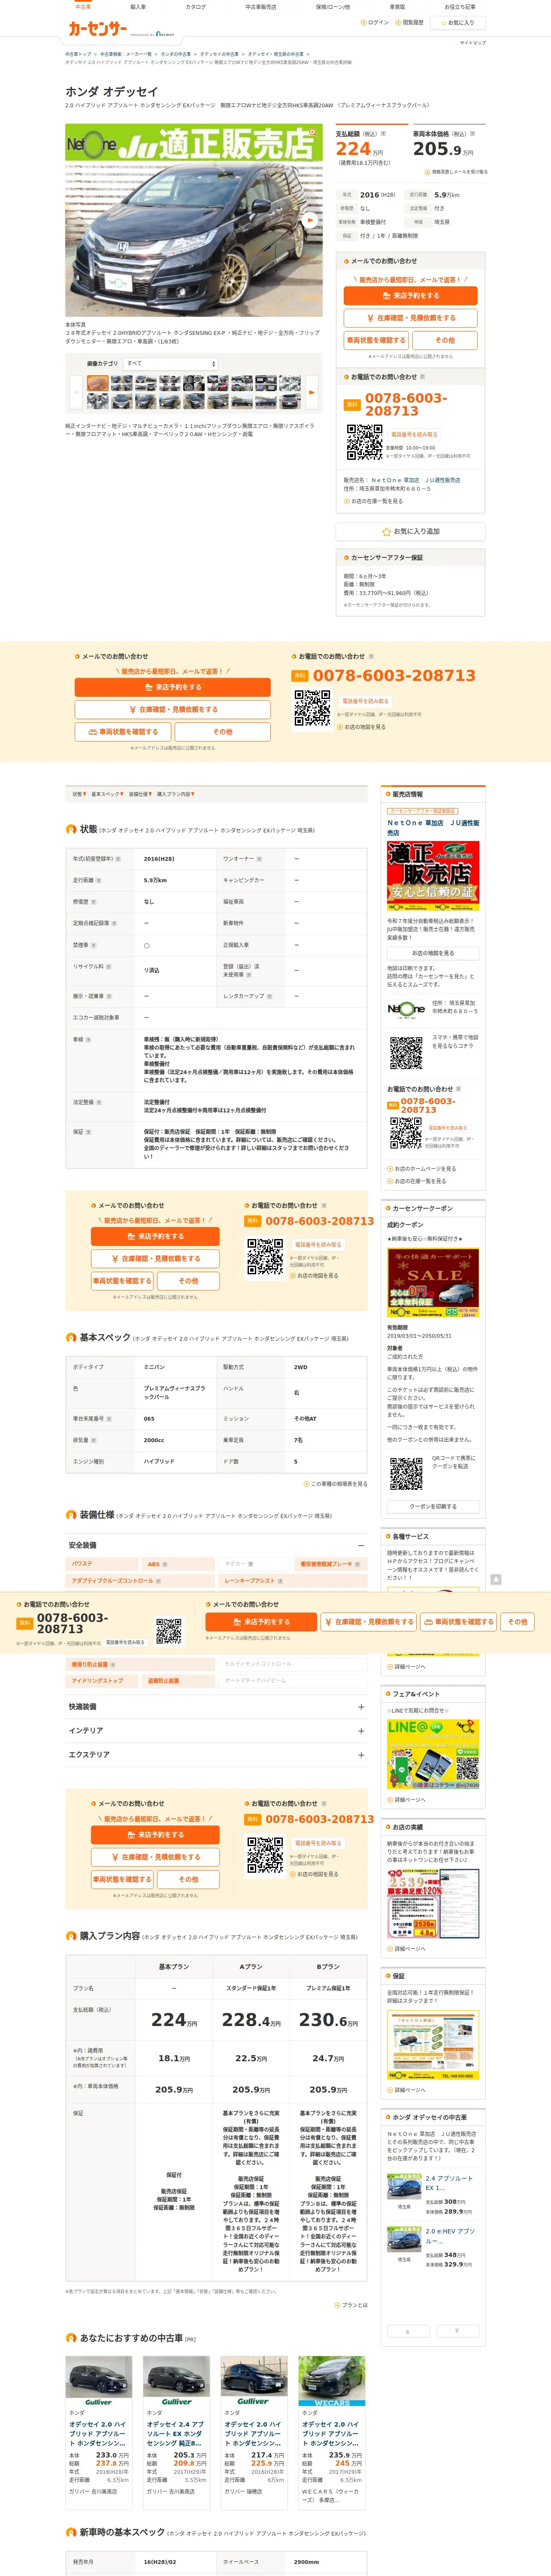Click the JU適正販売店 shop banner image
The width and height of the screenshot is (551, 2576).
(433, 876)
